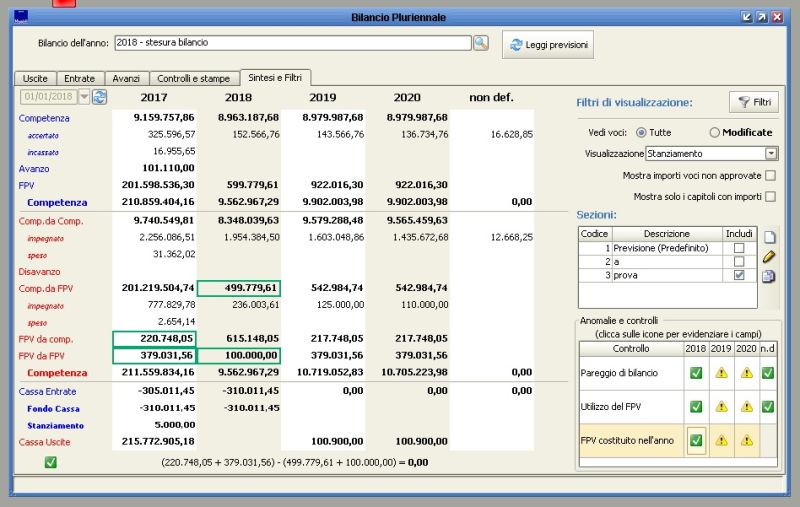Open the date picker dropdown arrow

pos(84,97)
